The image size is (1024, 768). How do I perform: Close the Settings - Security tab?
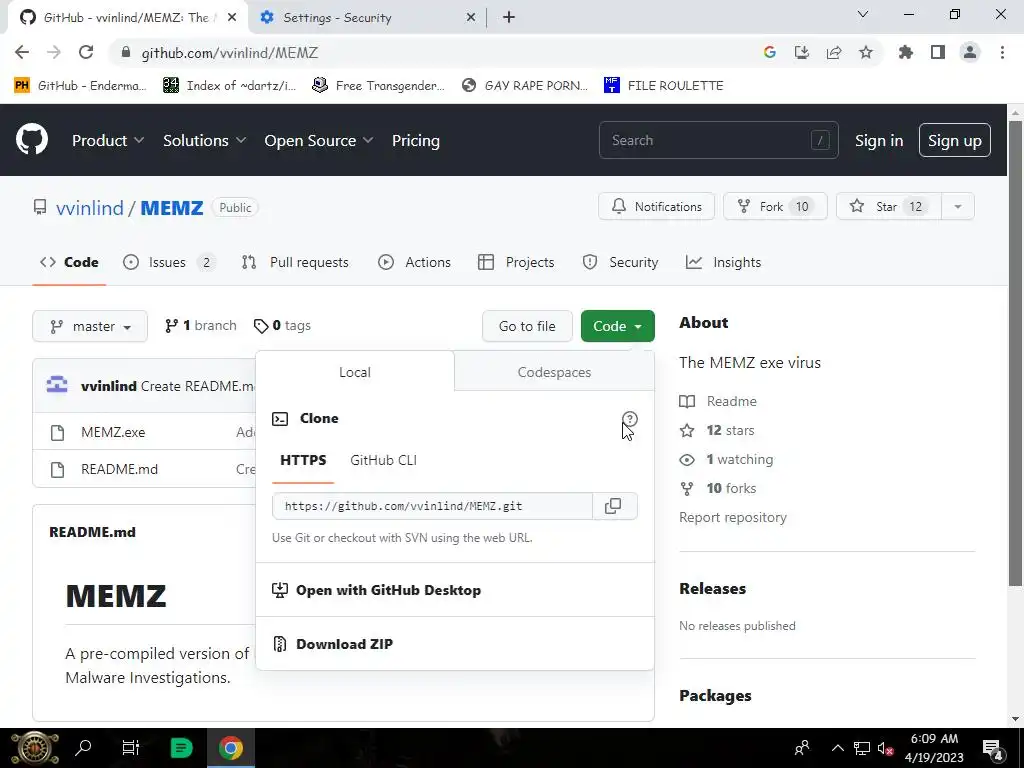coord(471,18)
